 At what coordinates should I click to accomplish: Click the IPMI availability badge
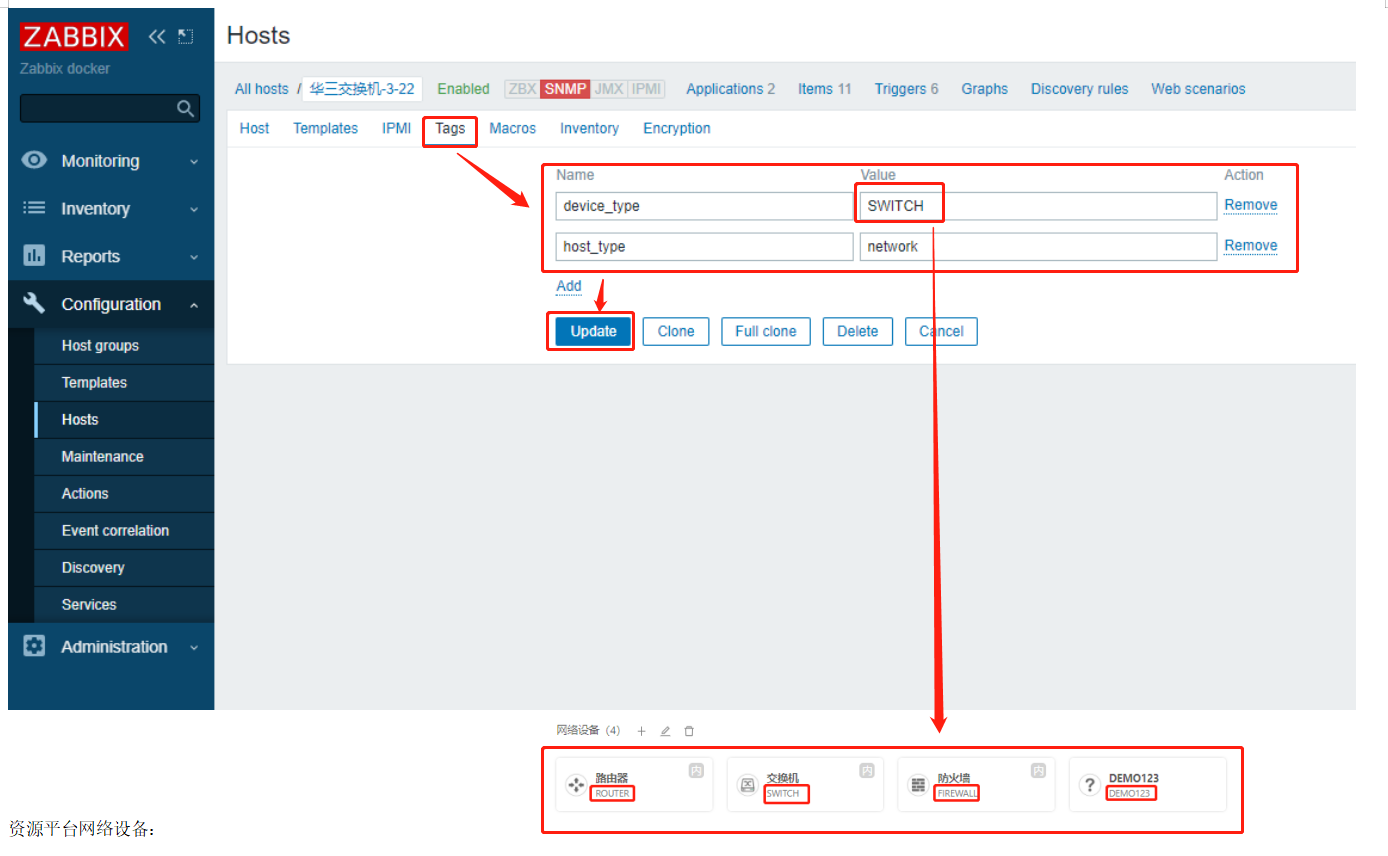tap(646, 89)
